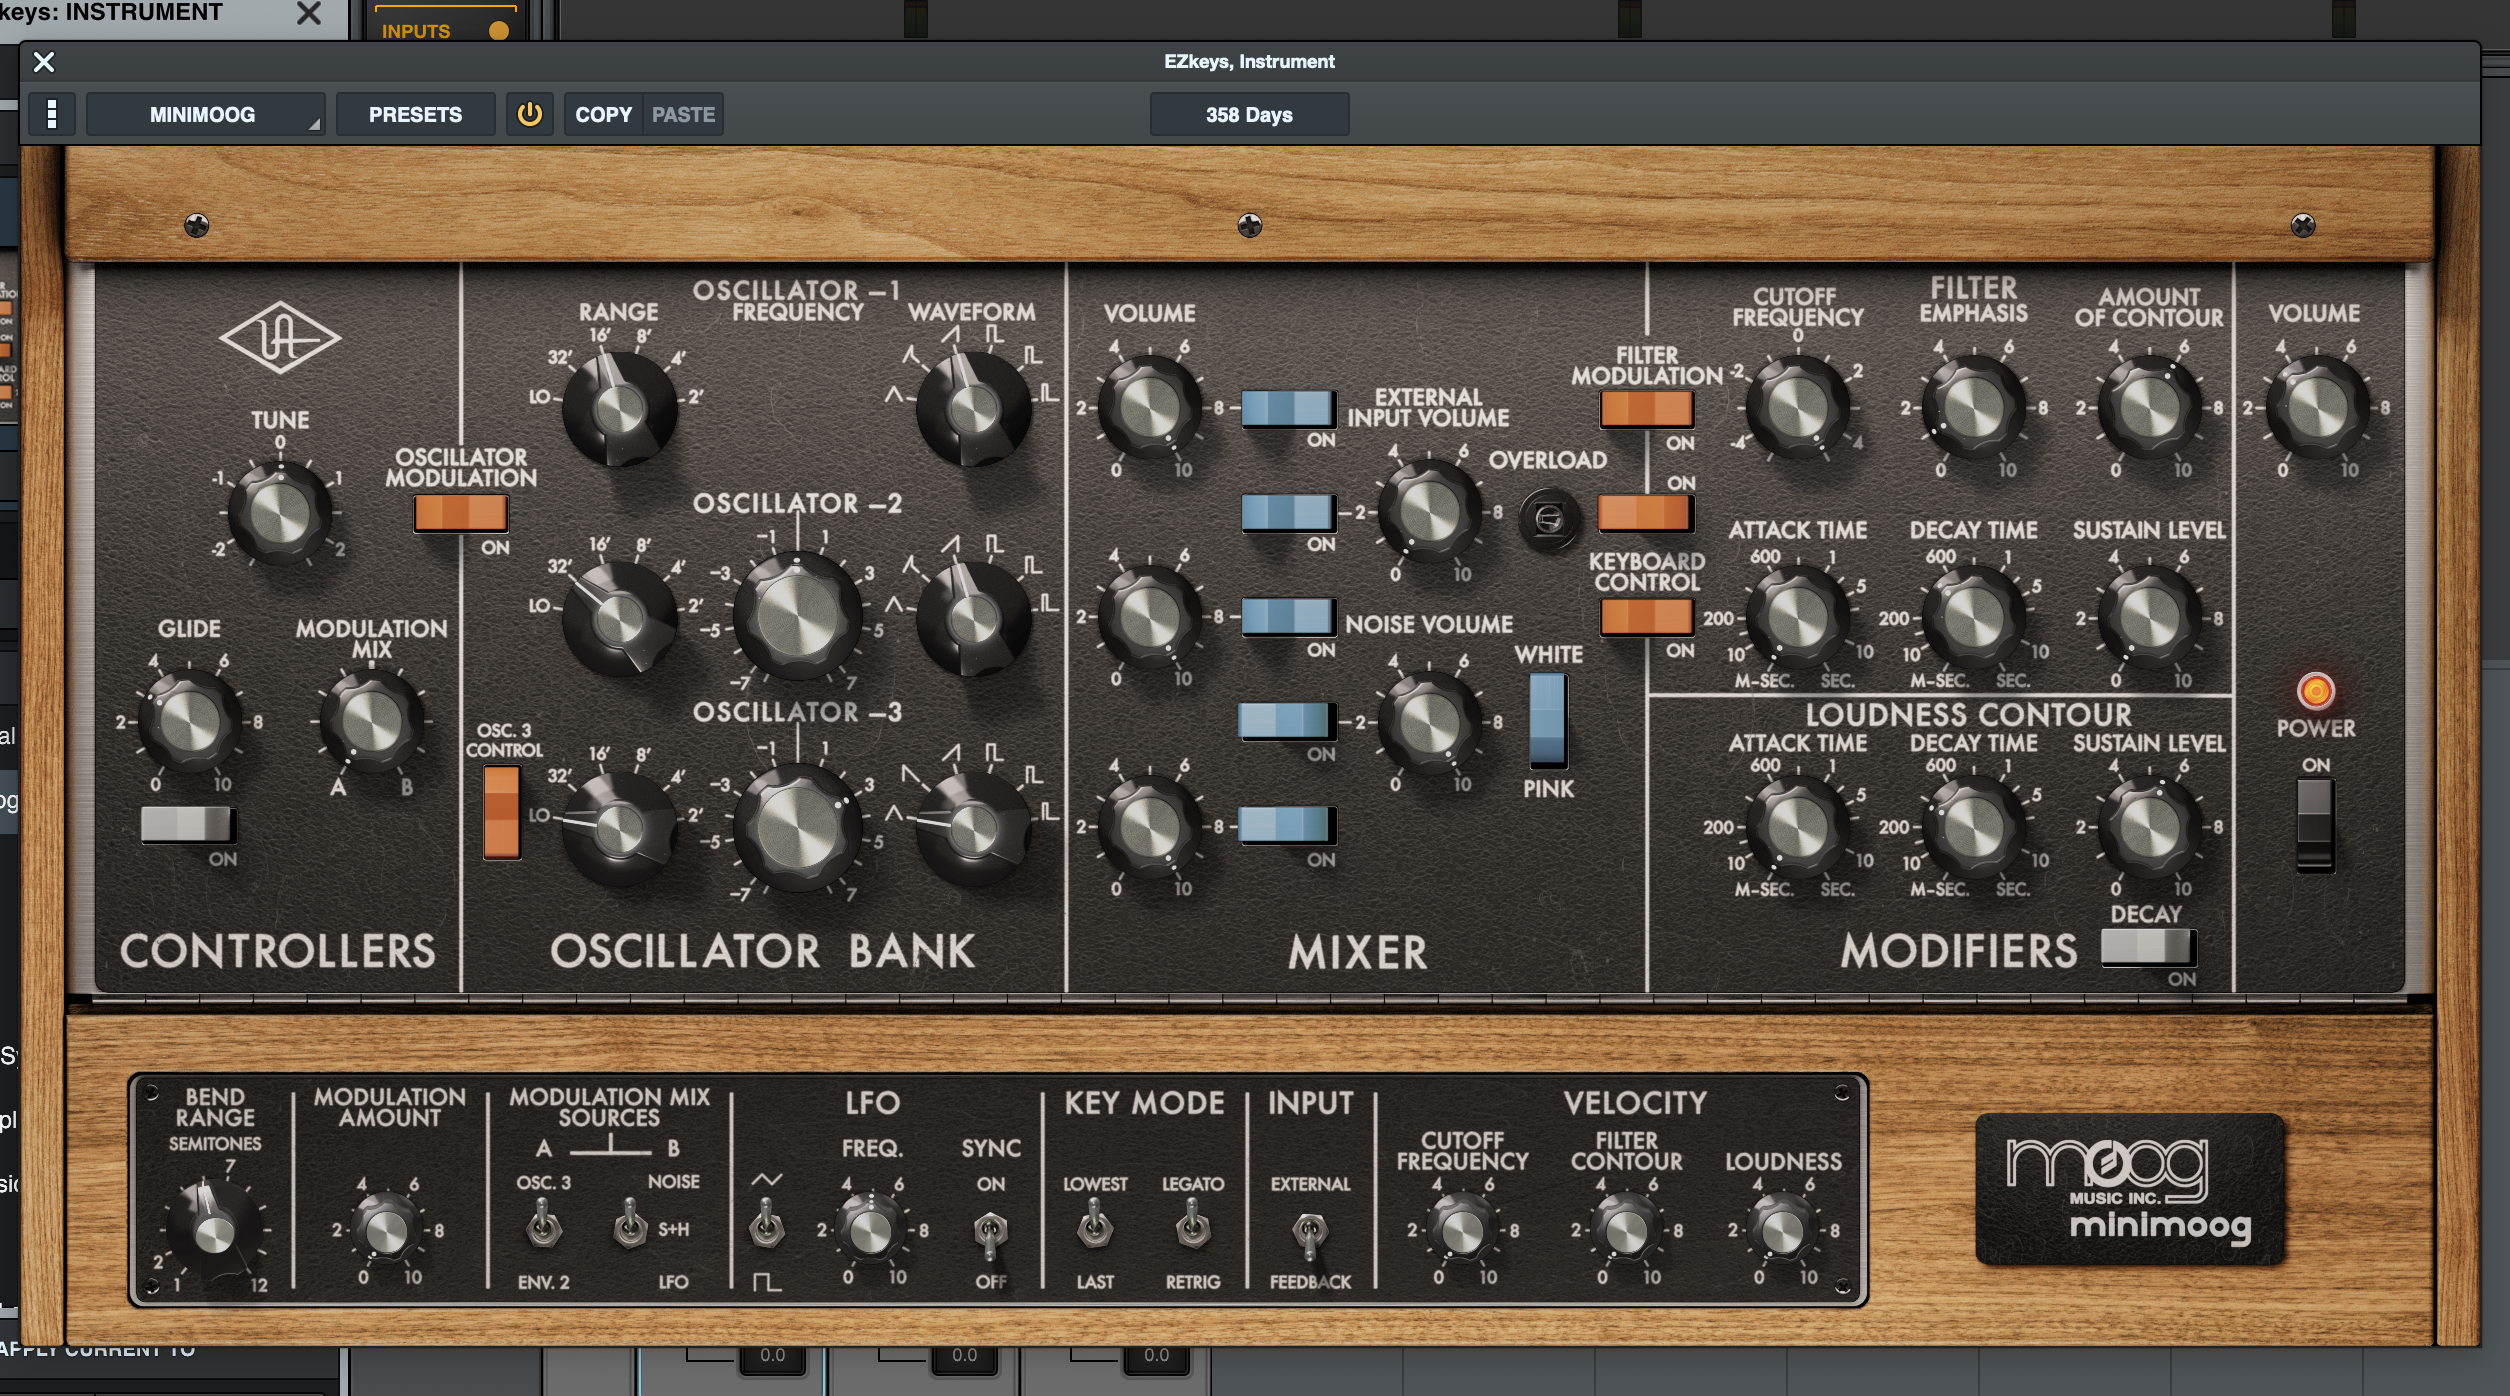Click the Oscillator 1 Volume knob in Mixer
The image size is (2510, 1396).
tap(1149, 408)
